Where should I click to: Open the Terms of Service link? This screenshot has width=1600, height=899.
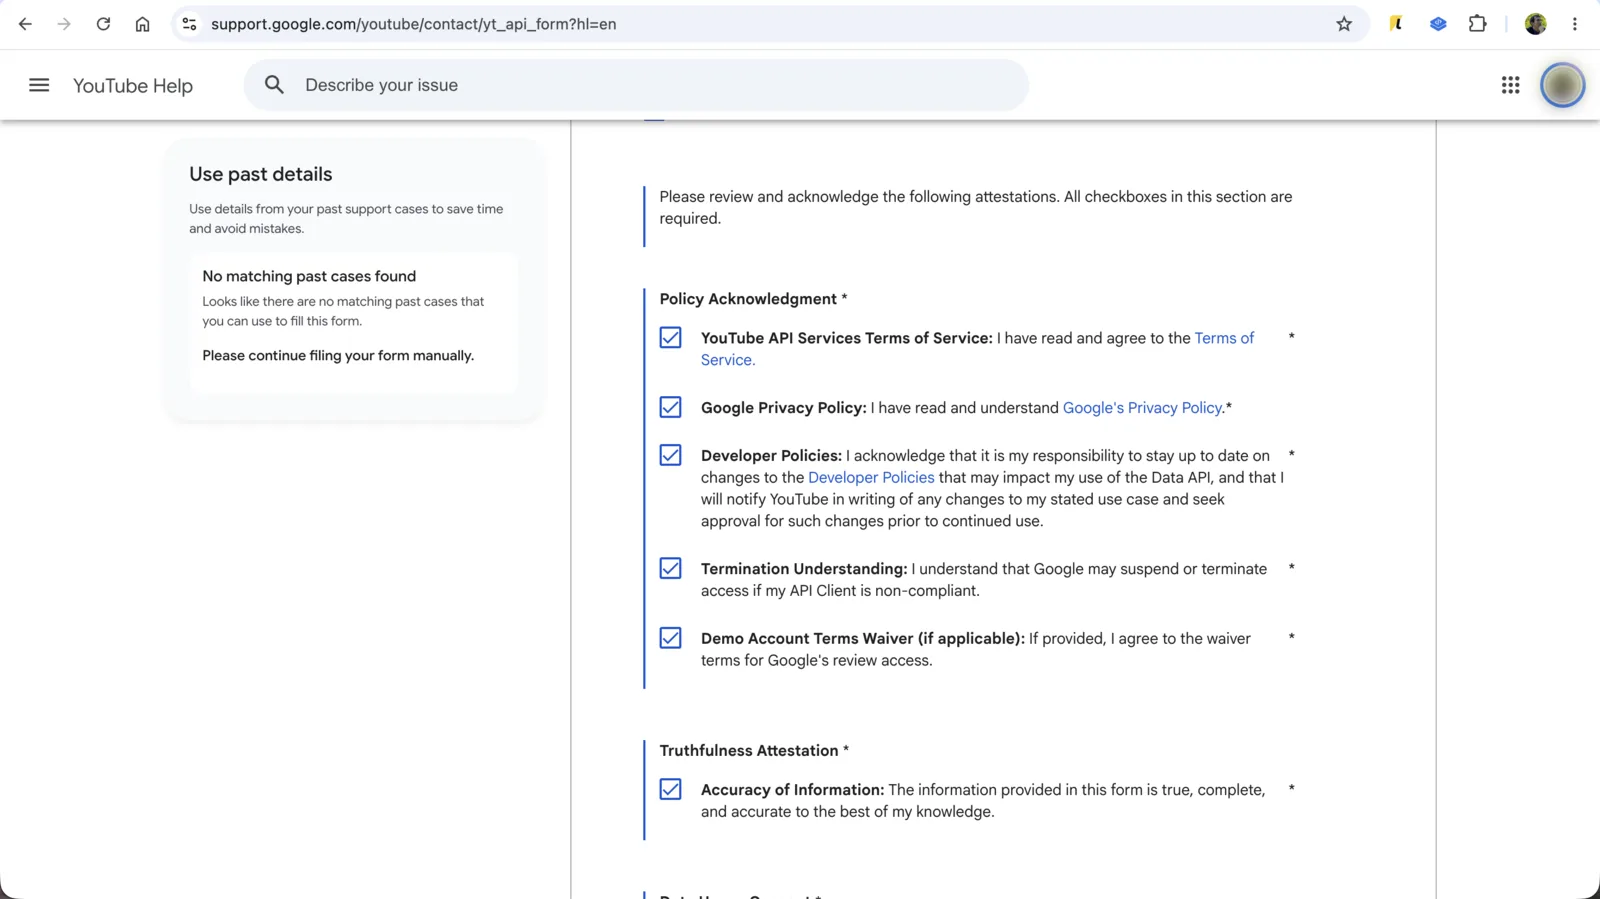[1224, 338]
